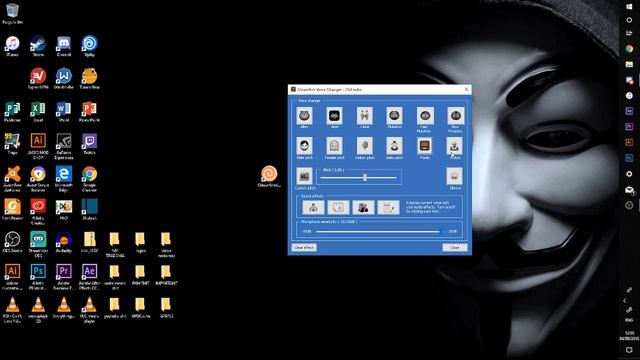Apply the Baby pitch voice
640x360 pixels.
(394, 146)
